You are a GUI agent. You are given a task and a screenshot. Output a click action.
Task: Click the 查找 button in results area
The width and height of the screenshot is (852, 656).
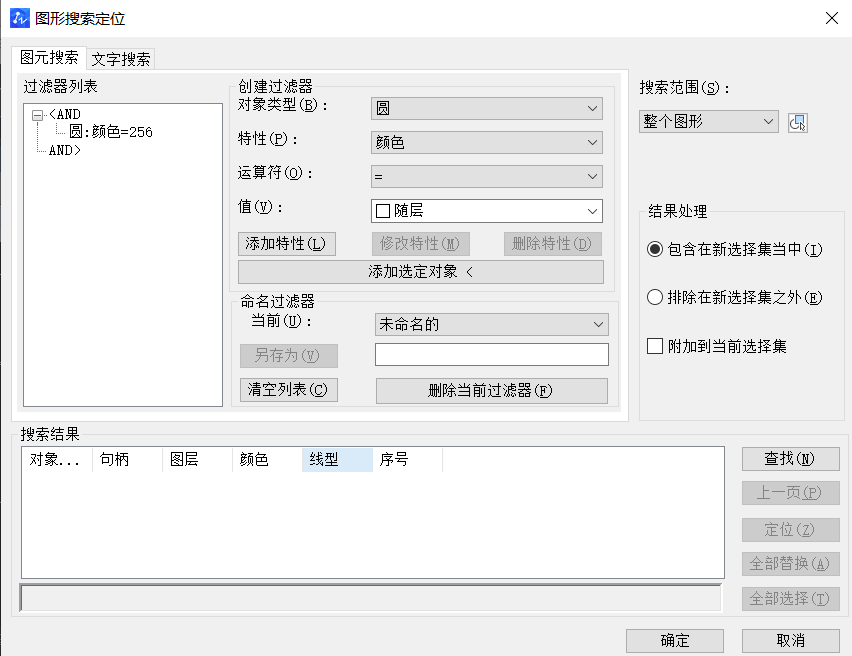click(790, 459)
